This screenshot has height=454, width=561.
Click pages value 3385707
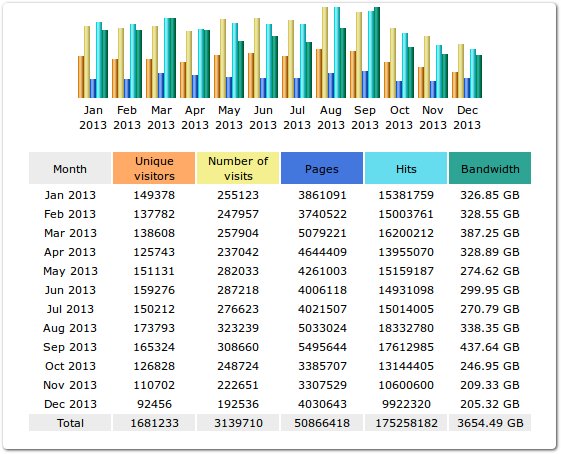(322, 366)
